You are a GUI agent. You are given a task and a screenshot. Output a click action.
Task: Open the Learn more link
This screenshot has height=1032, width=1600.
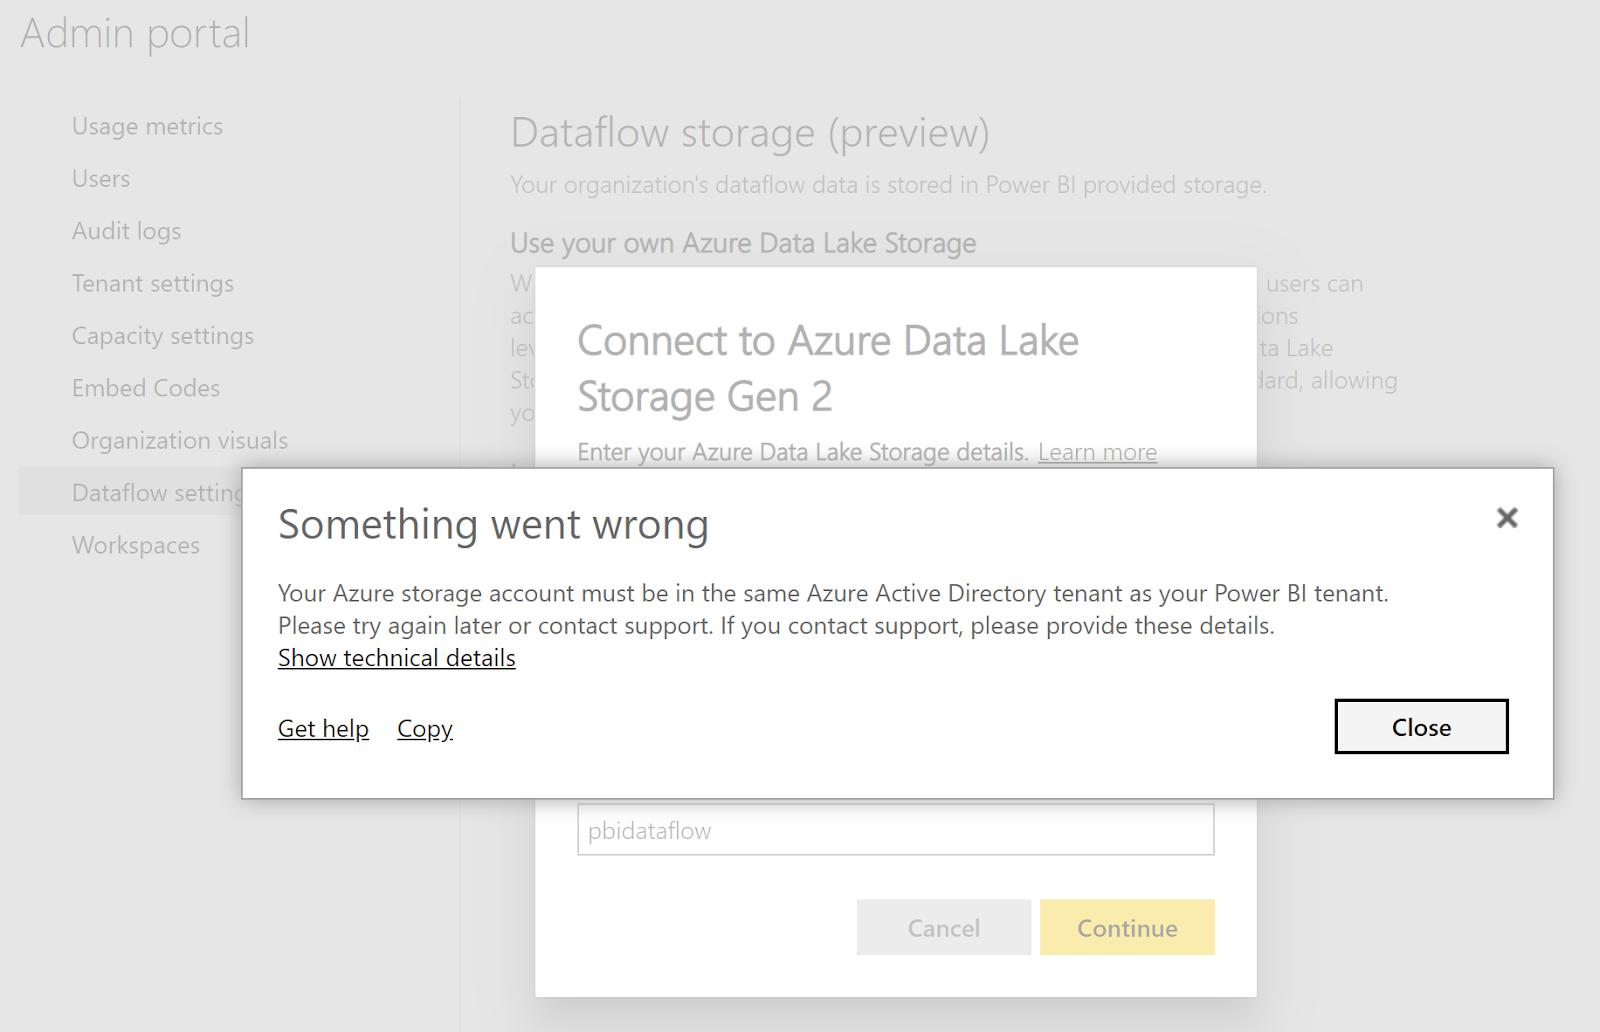point(1097,452)
